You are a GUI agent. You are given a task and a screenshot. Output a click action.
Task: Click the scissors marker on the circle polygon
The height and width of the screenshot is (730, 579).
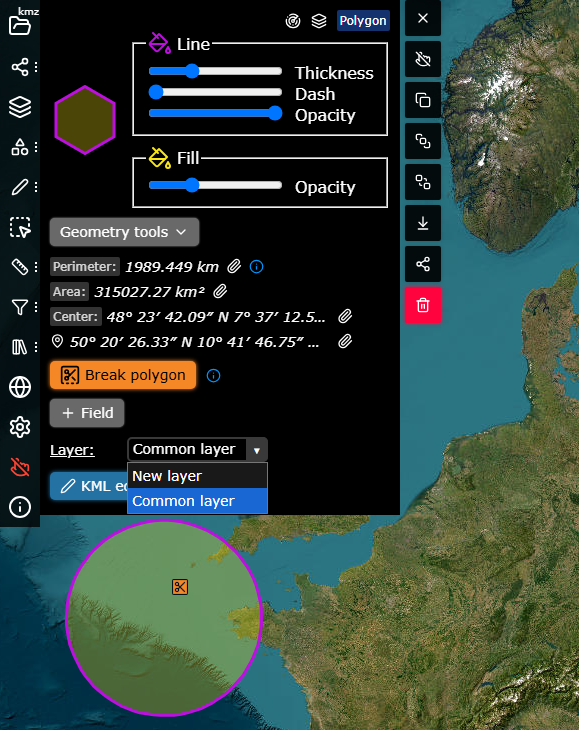click(x=180, y=587)
